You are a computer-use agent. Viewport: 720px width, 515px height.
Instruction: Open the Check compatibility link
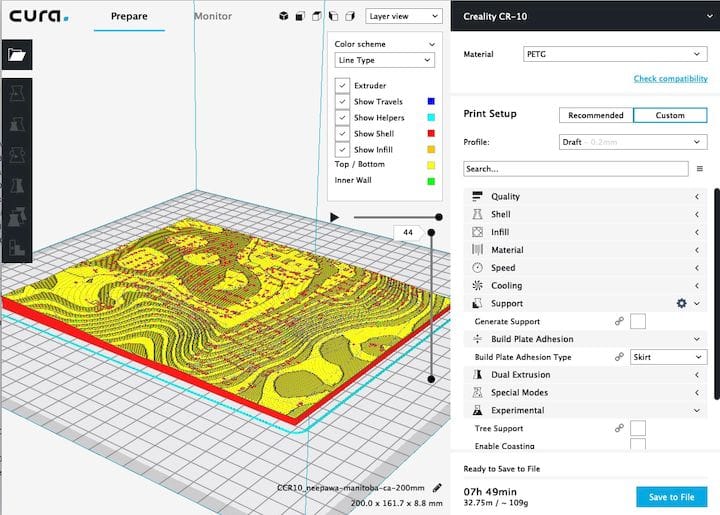pos(670,79)
